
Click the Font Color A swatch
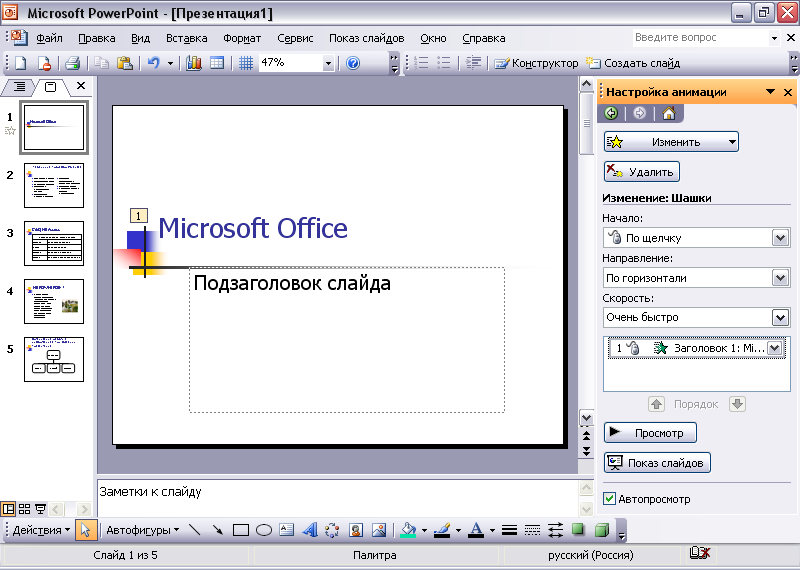pos(476,530)
